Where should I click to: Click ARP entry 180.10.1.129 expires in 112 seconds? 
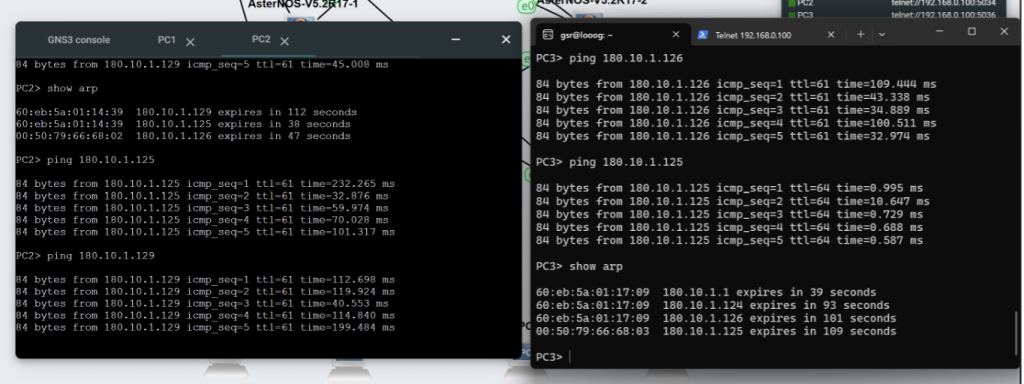click(x=186, y=112)
